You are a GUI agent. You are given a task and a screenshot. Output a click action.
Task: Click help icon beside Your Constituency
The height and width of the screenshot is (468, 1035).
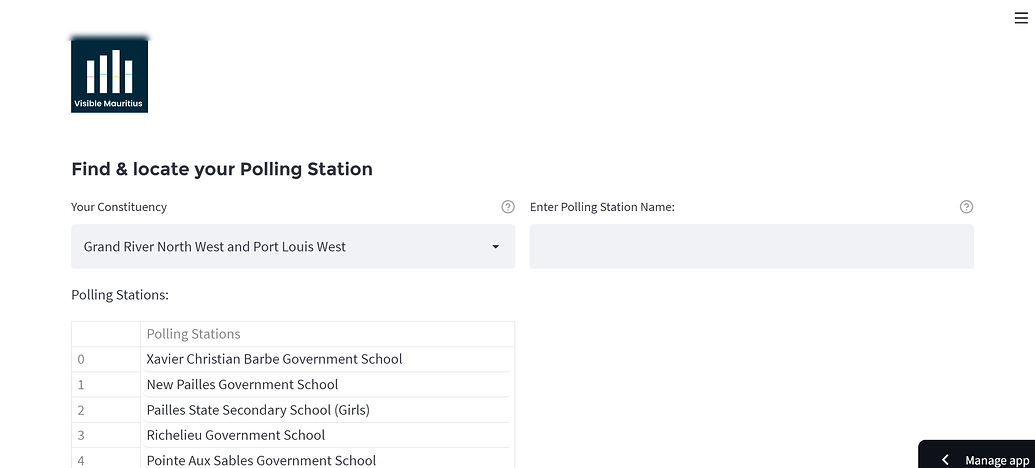click(507, 207)
